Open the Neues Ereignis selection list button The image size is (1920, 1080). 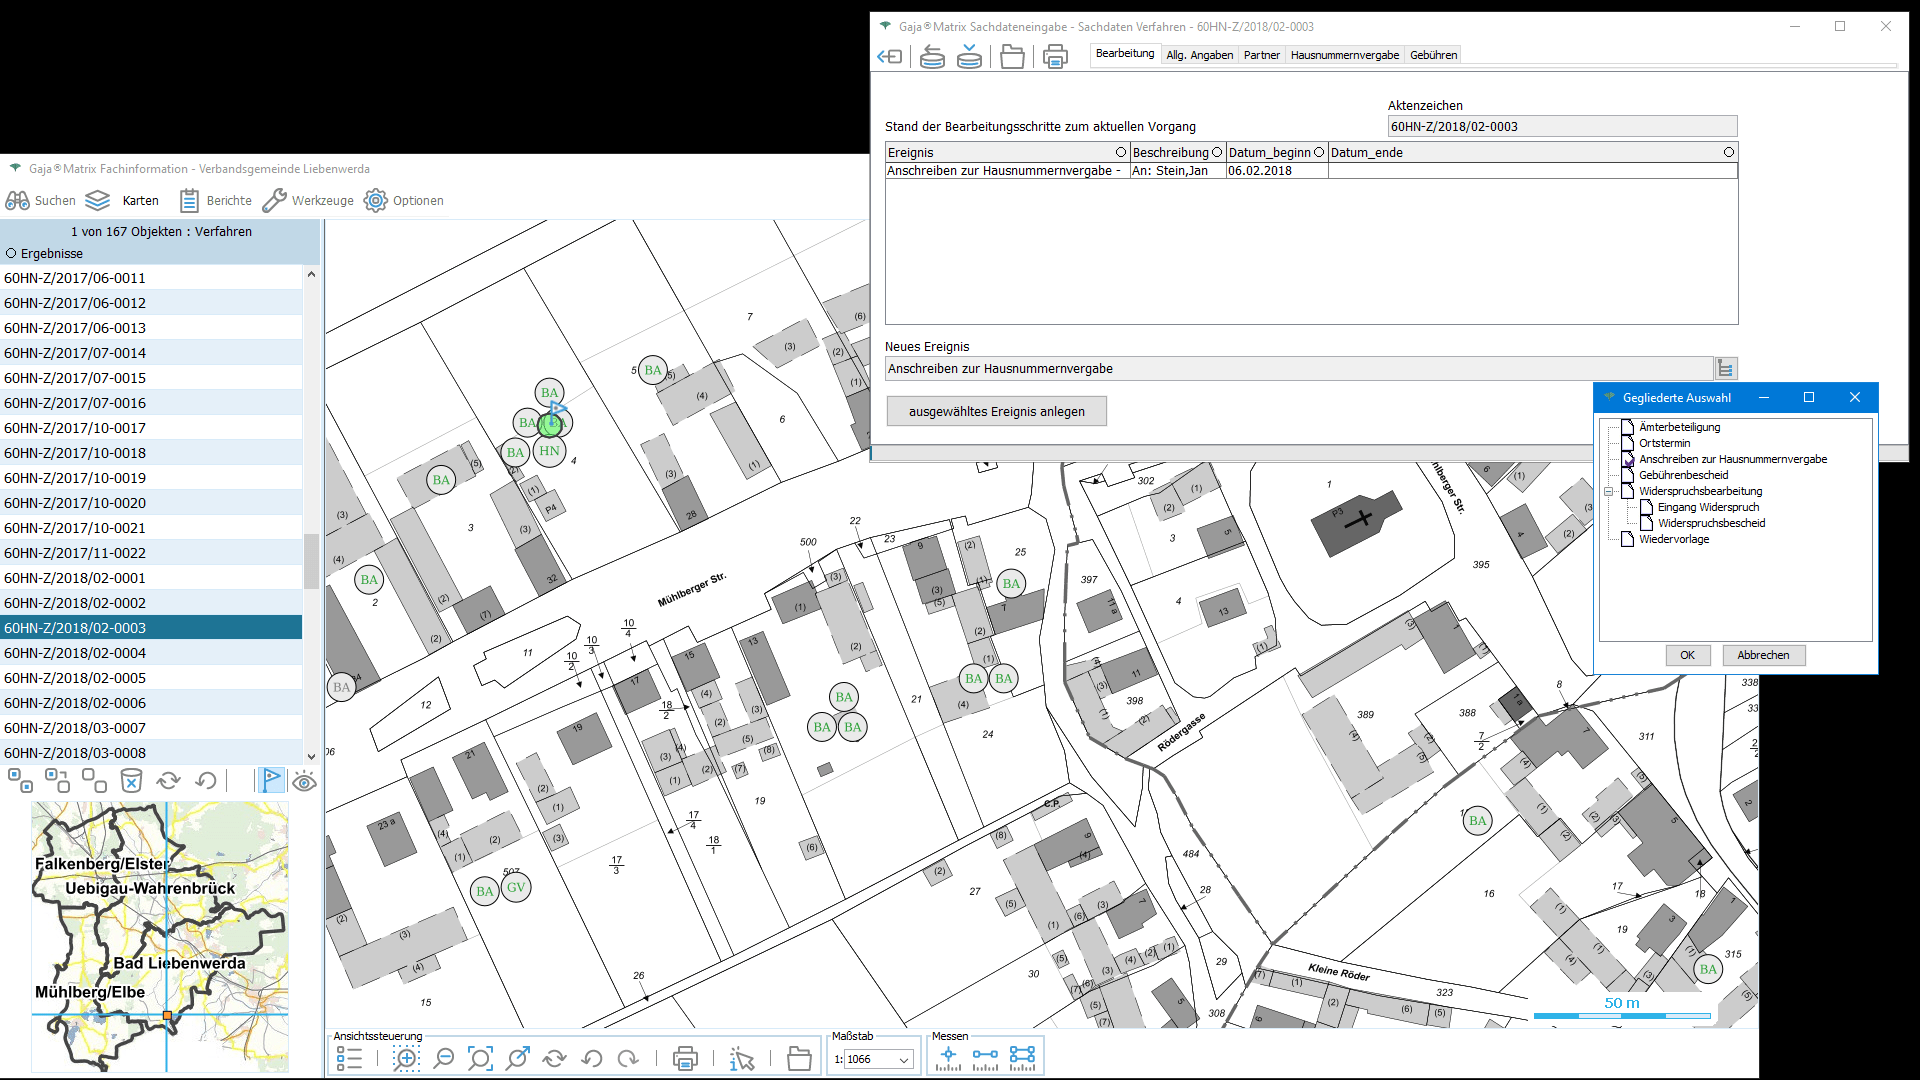tap(1725, 369)
